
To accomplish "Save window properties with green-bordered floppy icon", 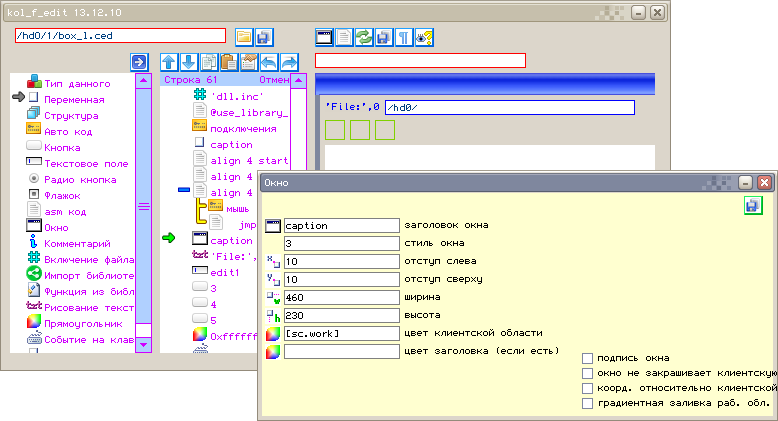I will 752,205.
